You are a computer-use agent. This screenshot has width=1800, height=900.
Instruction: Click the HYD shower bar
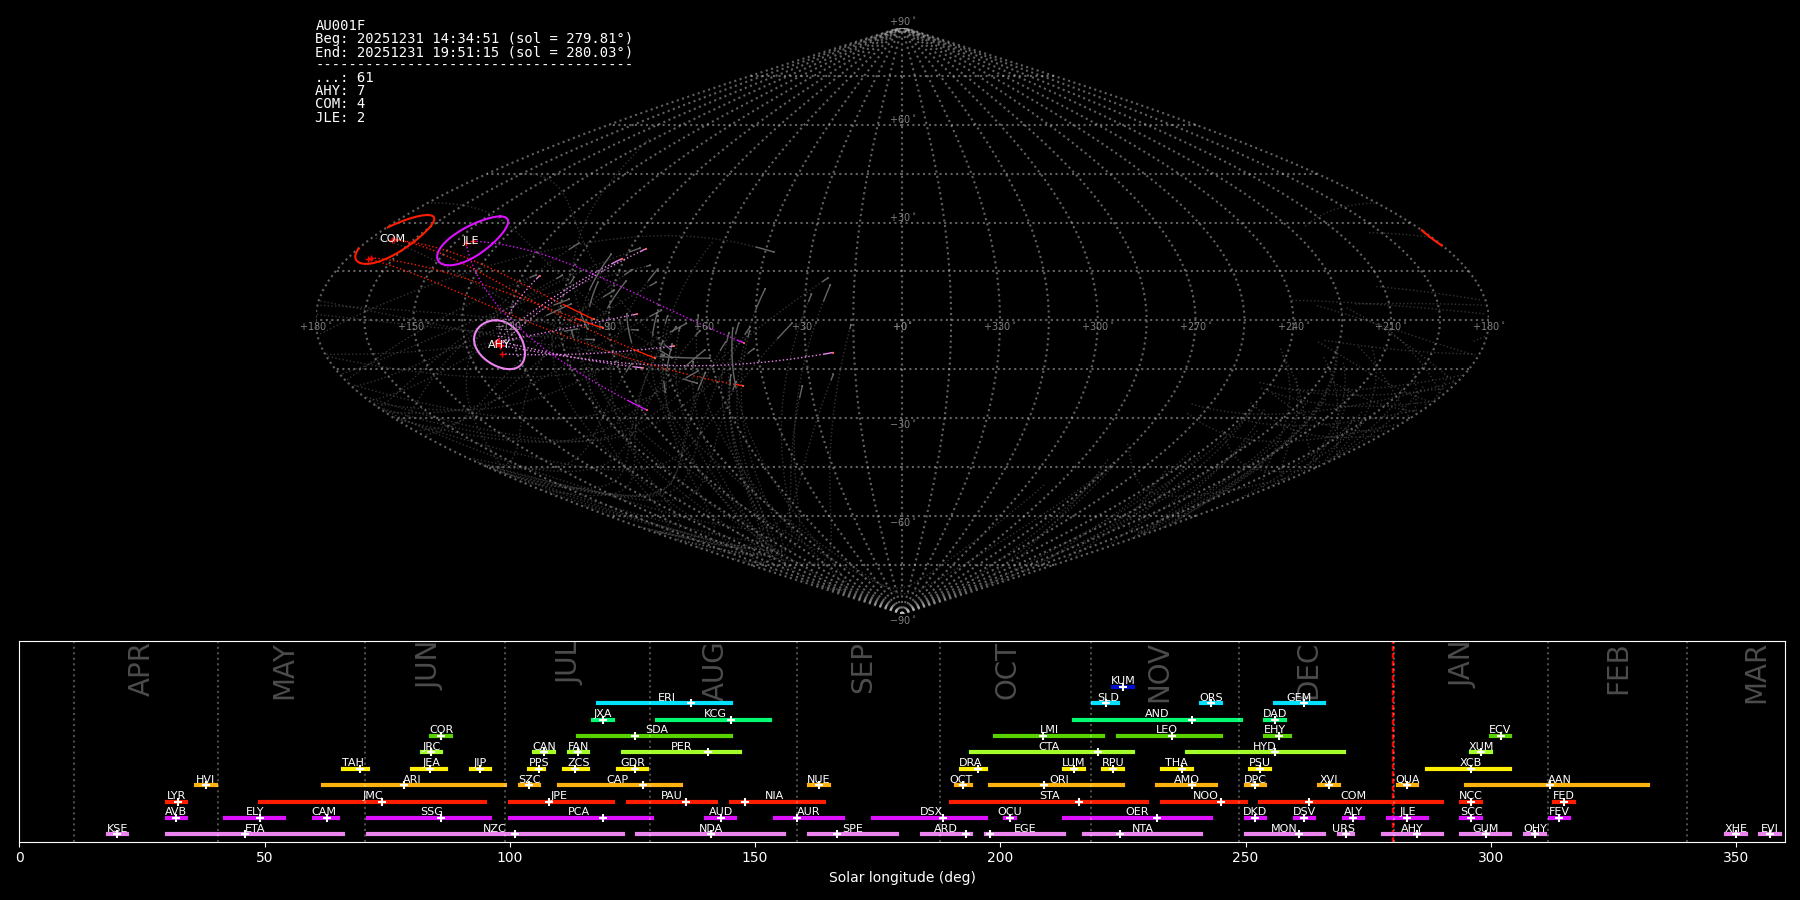[x=1265, y=752]
